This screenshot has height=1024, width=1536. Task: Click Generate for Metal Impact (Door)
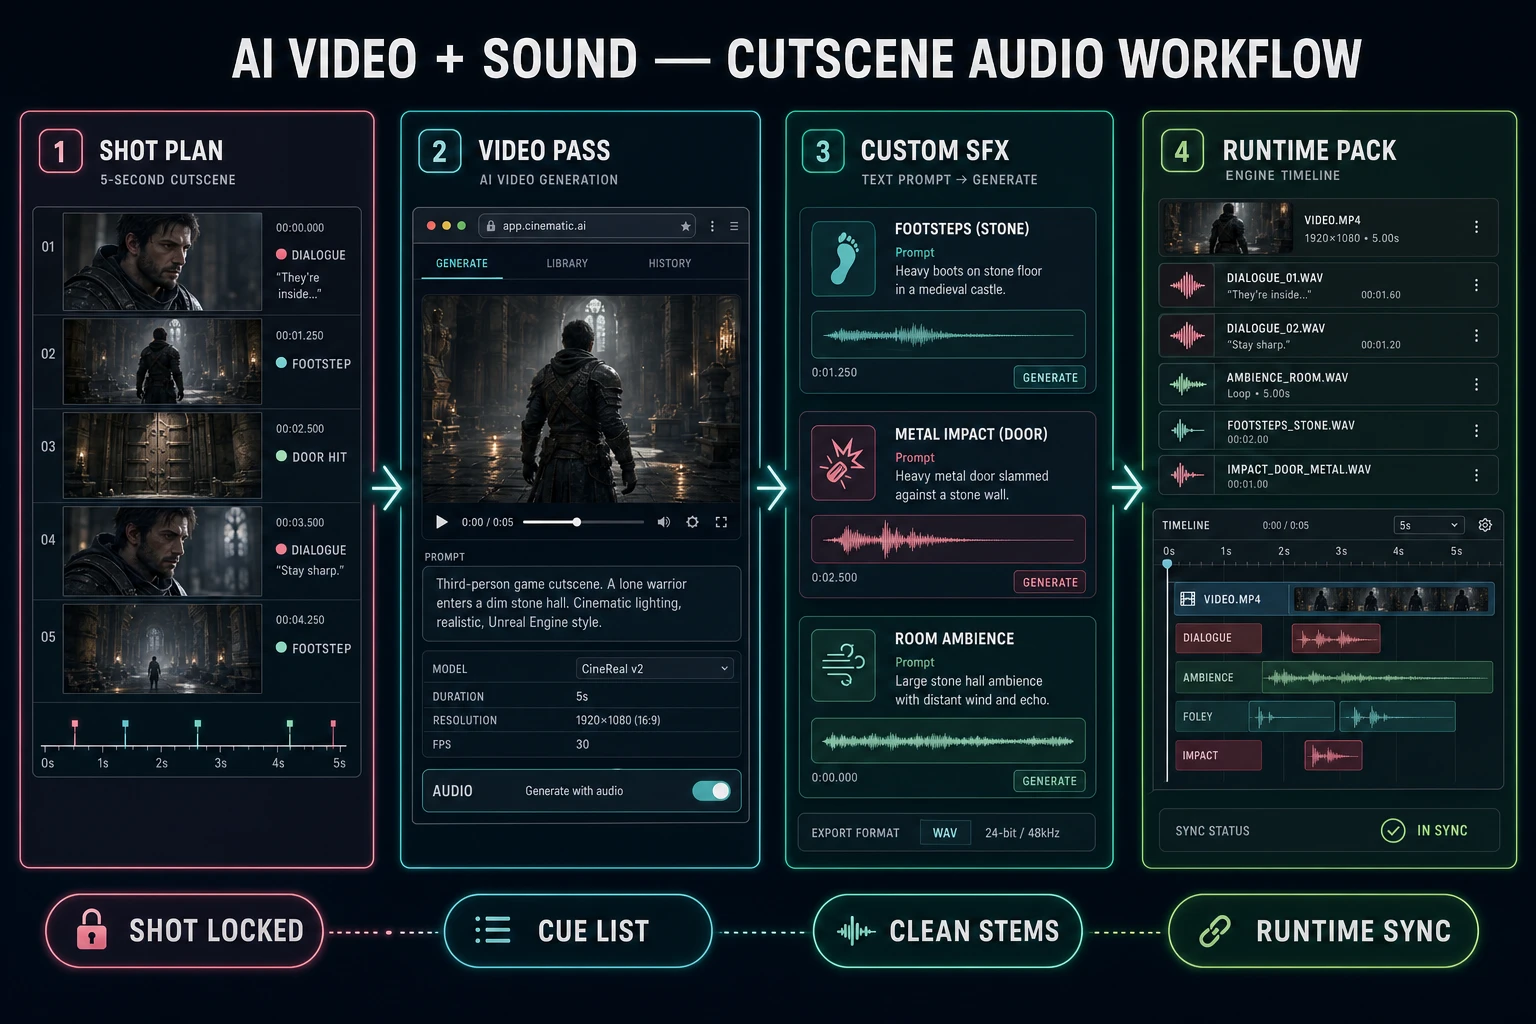[x=1050, y=583]
